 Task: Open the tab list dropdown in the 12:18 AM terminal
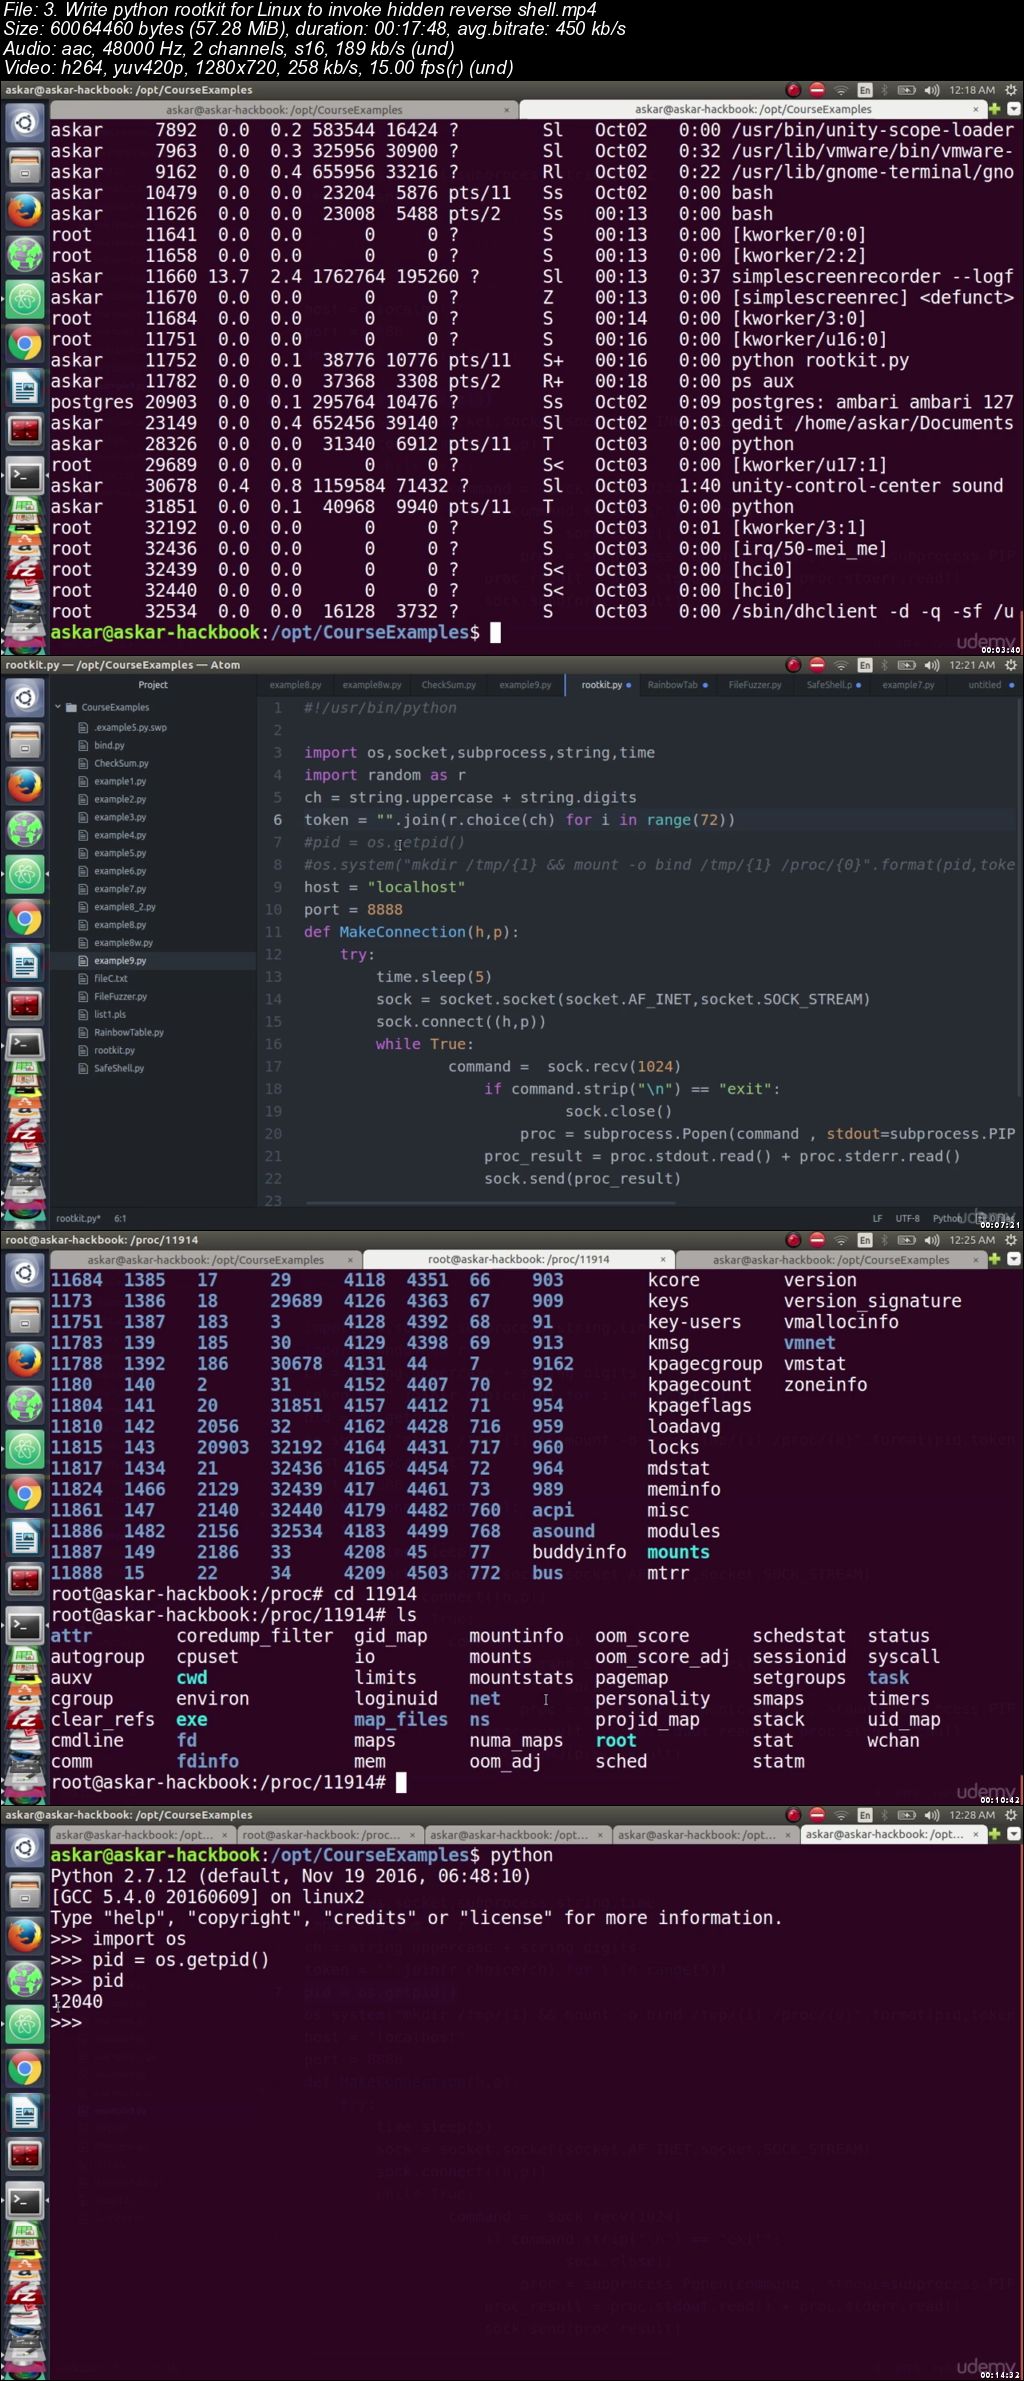pos(1013,109)
